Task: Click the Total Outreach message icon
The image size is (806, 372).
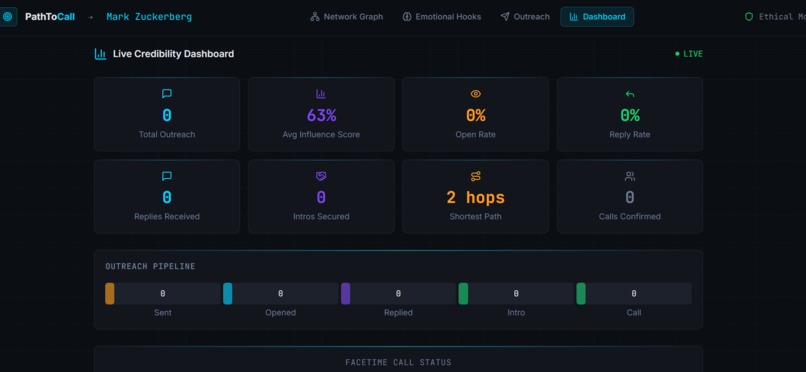Action: (167, 94)
